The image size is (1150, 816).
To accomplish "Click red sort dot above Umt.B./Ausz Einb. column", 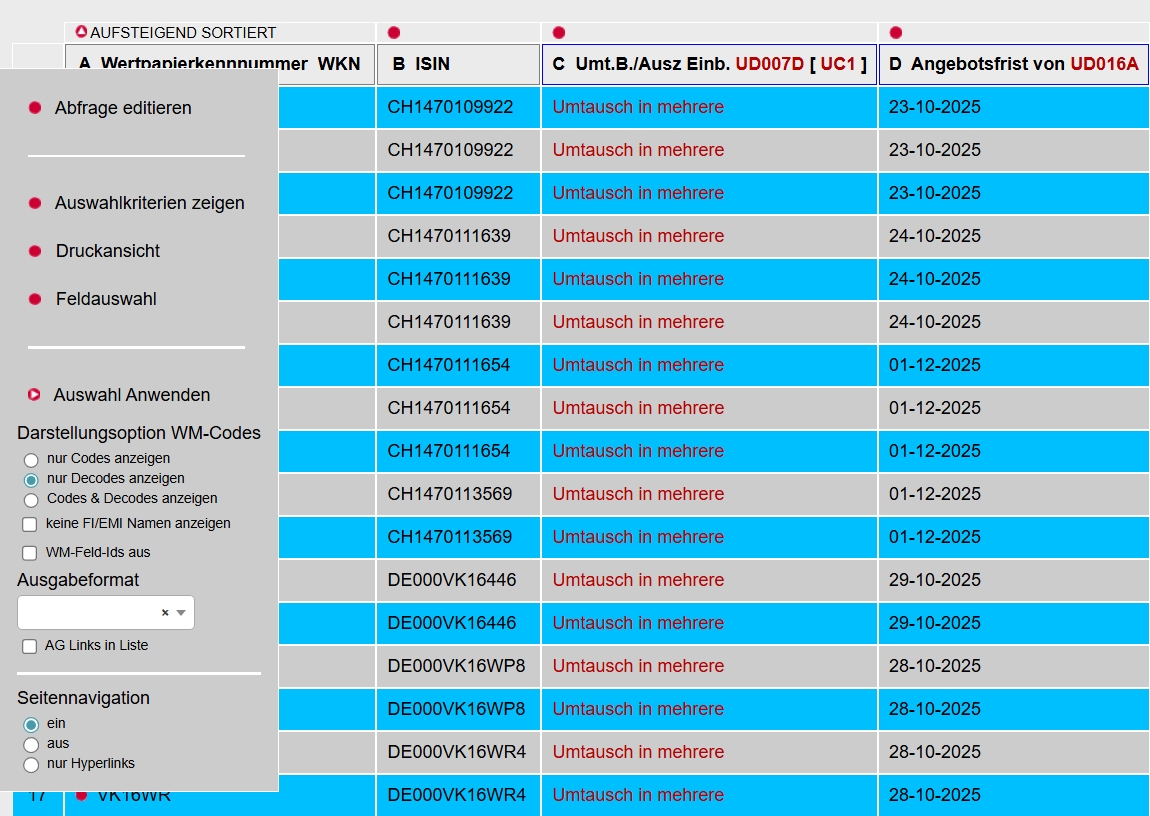I will (559, 33).
